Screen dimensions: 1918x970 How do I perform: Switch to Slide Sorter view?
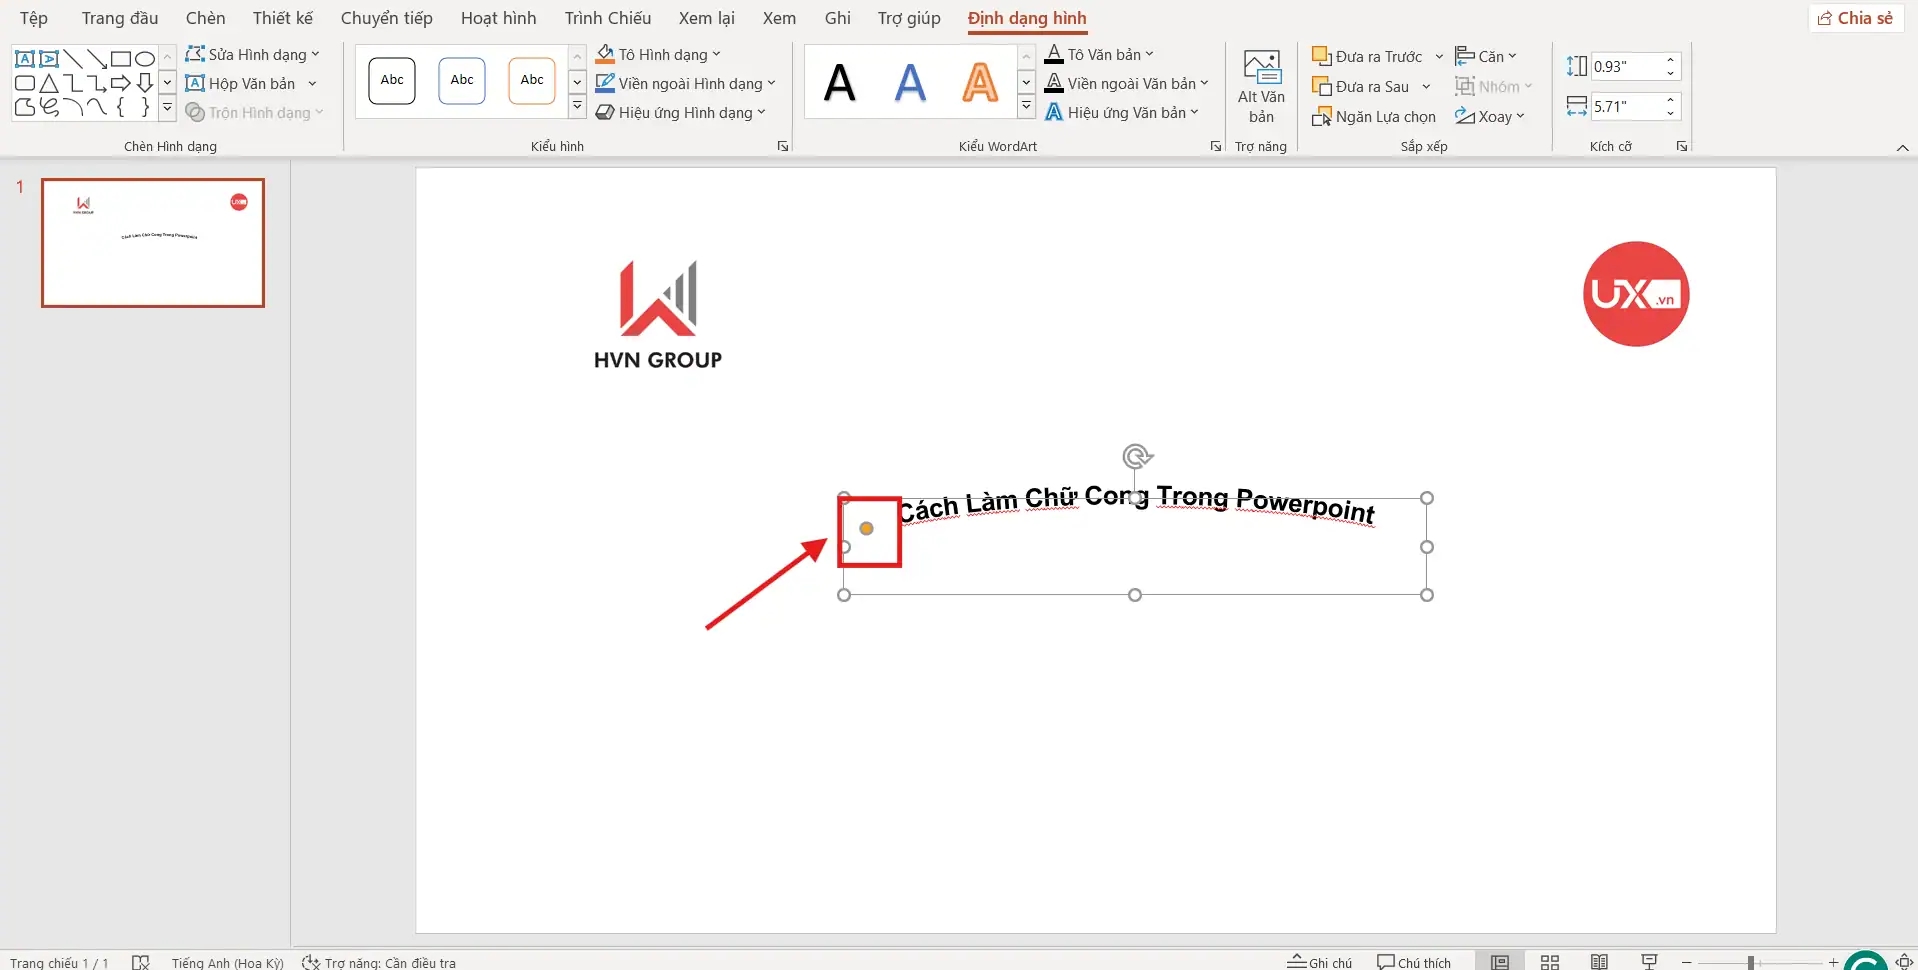(x=1550, y=962)
